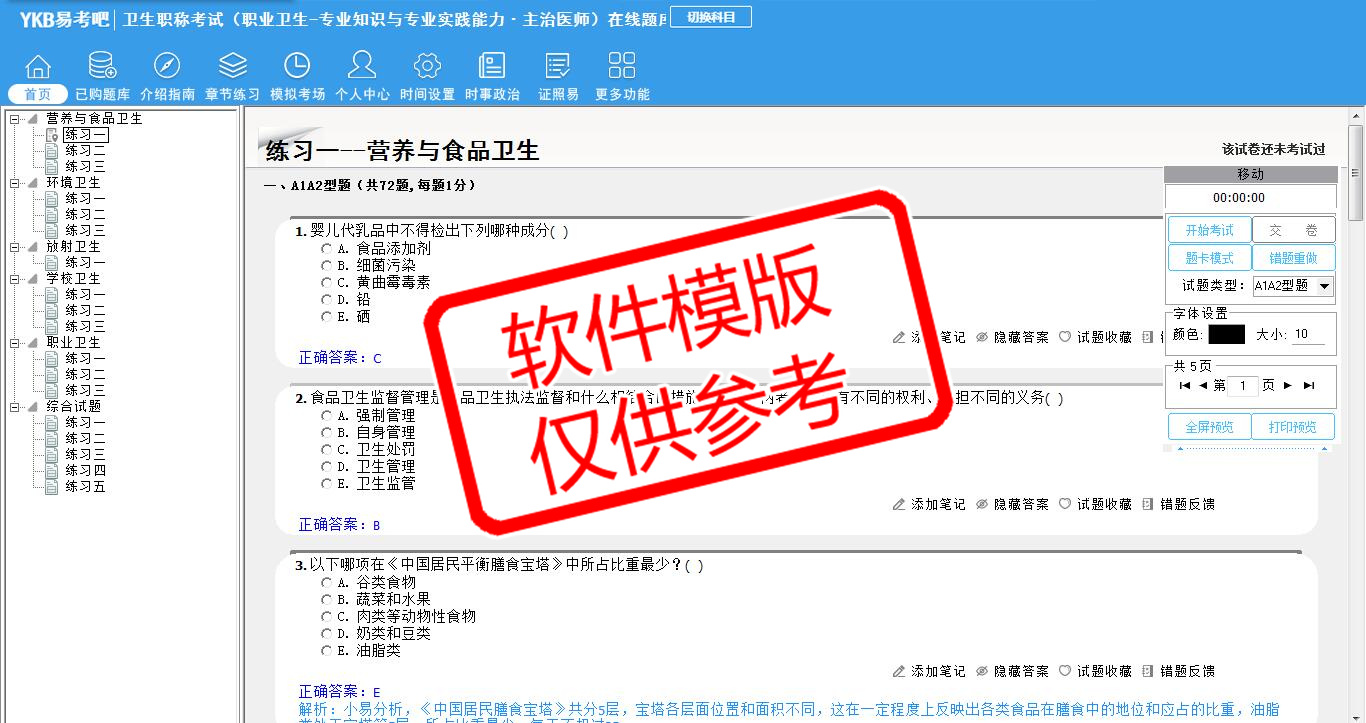The image size is (1366, 723).
Task: Click the 开始考试 button
Action: 1209,230
